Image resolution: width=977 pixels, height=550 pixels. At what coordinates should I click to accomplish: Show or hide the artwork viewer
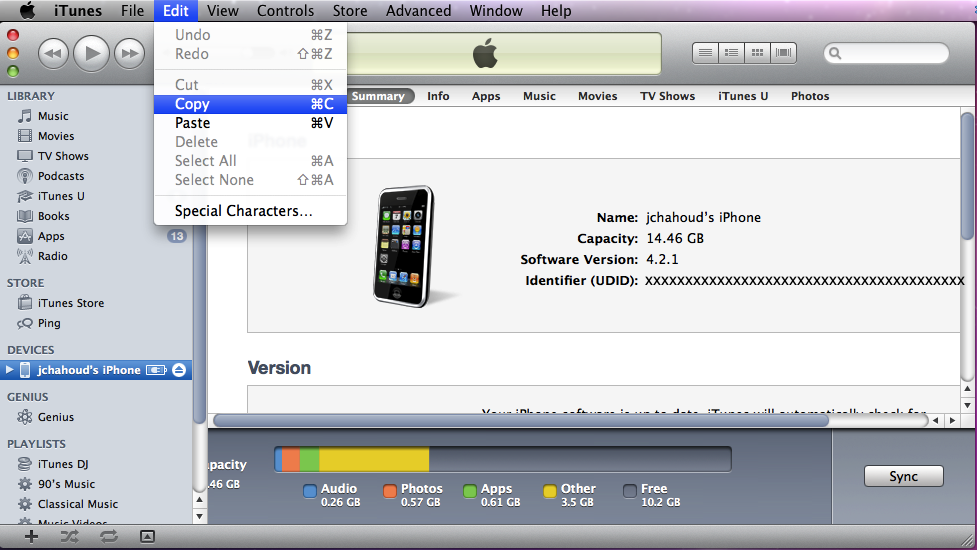tap(147, 537)
